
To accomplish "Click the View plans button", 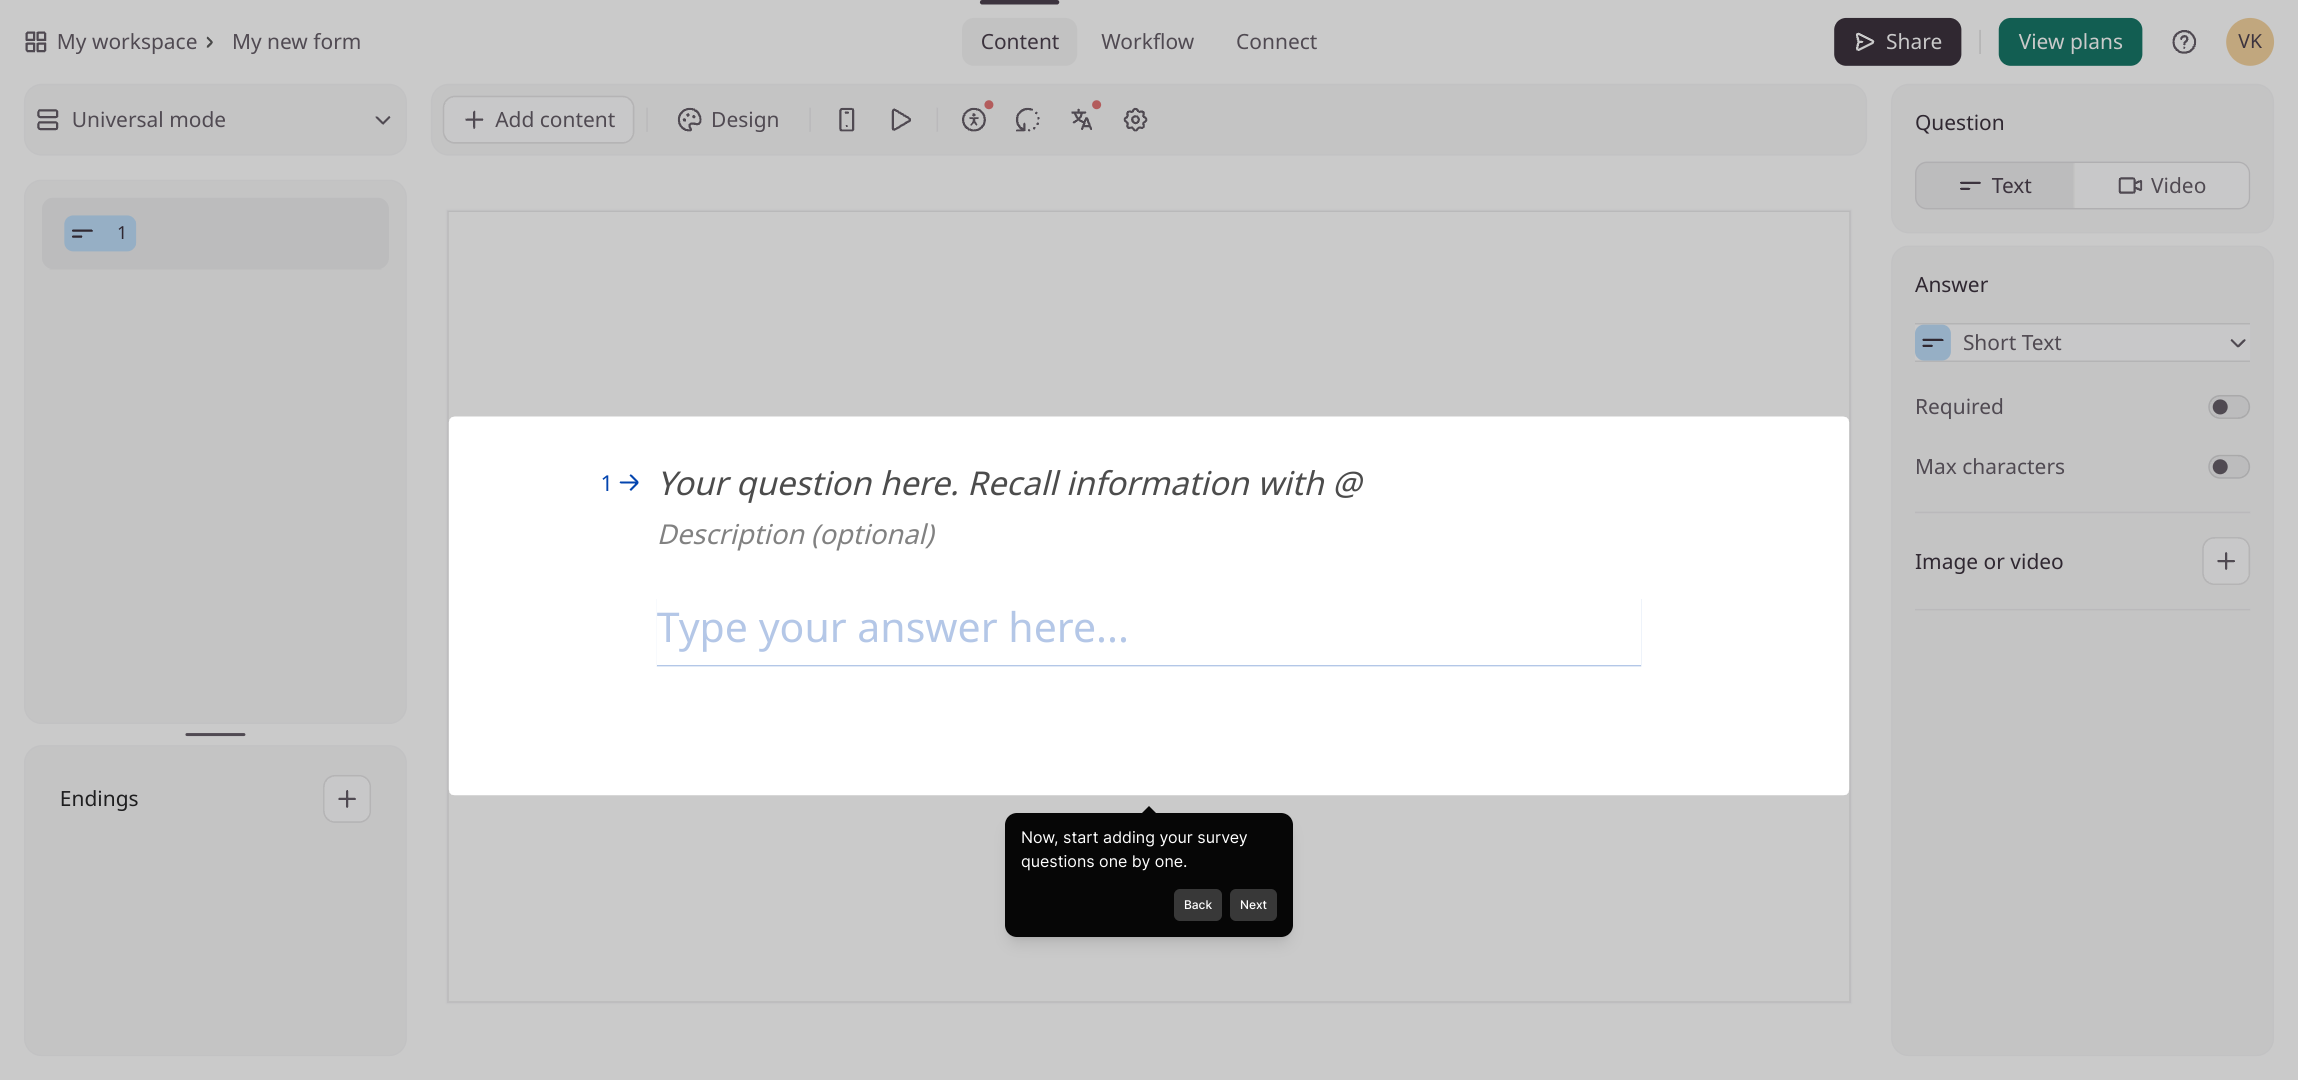I will [2070, 42].
